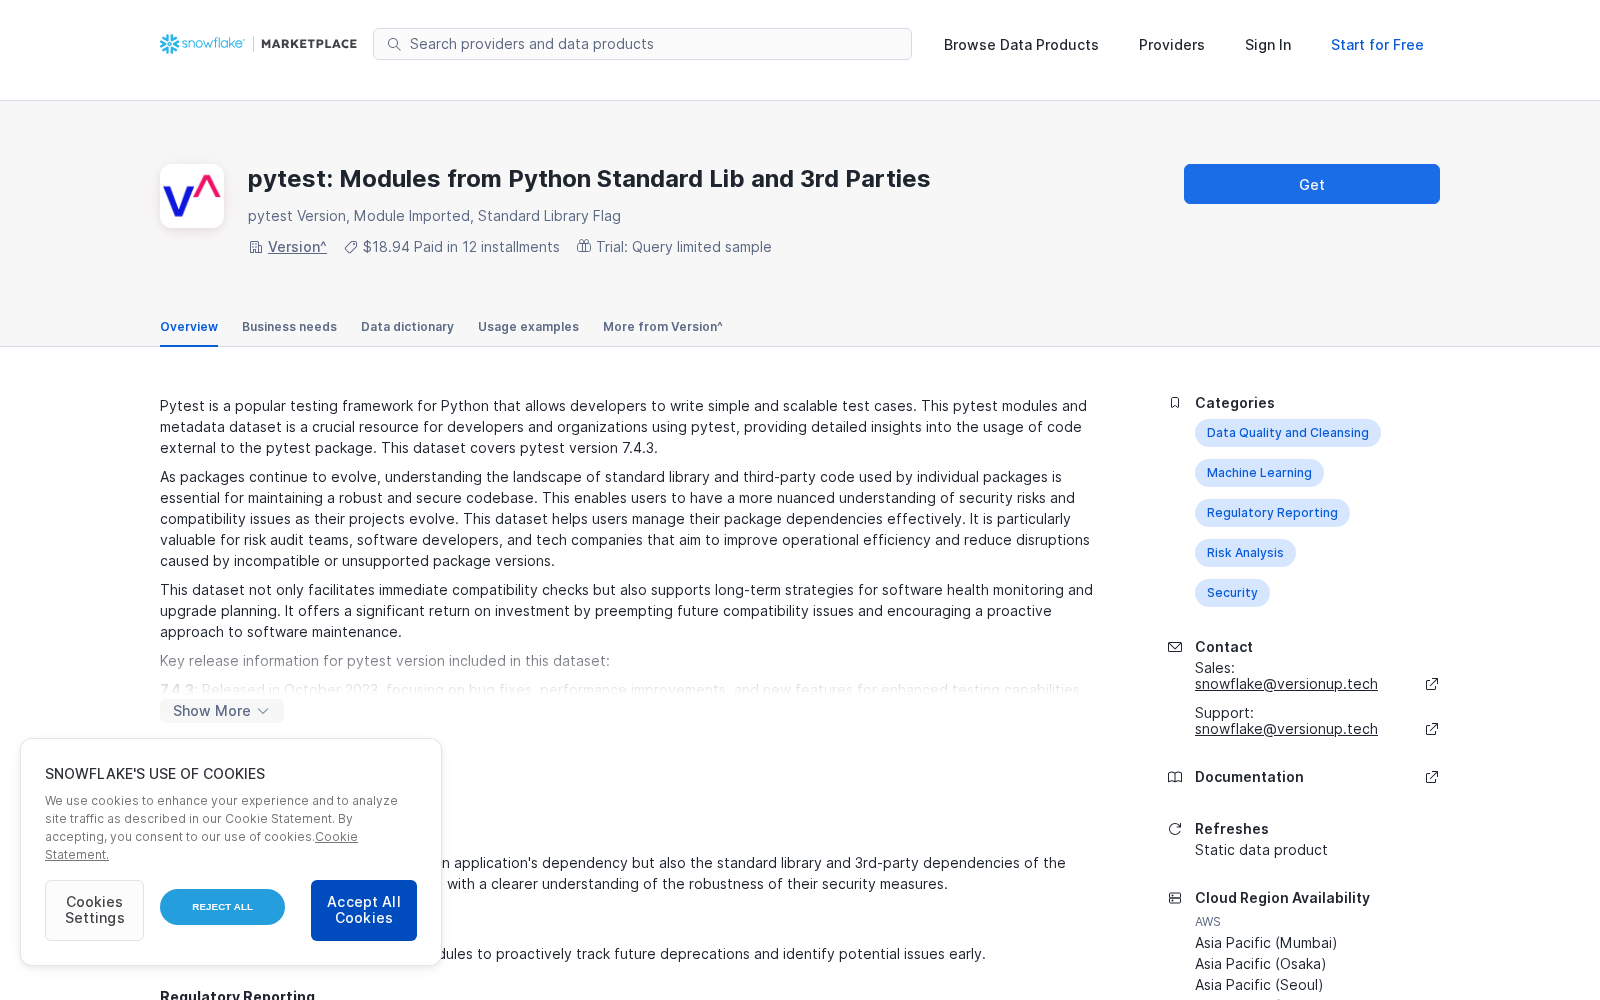Click the pytest dataset title heading

coord(589,179)
